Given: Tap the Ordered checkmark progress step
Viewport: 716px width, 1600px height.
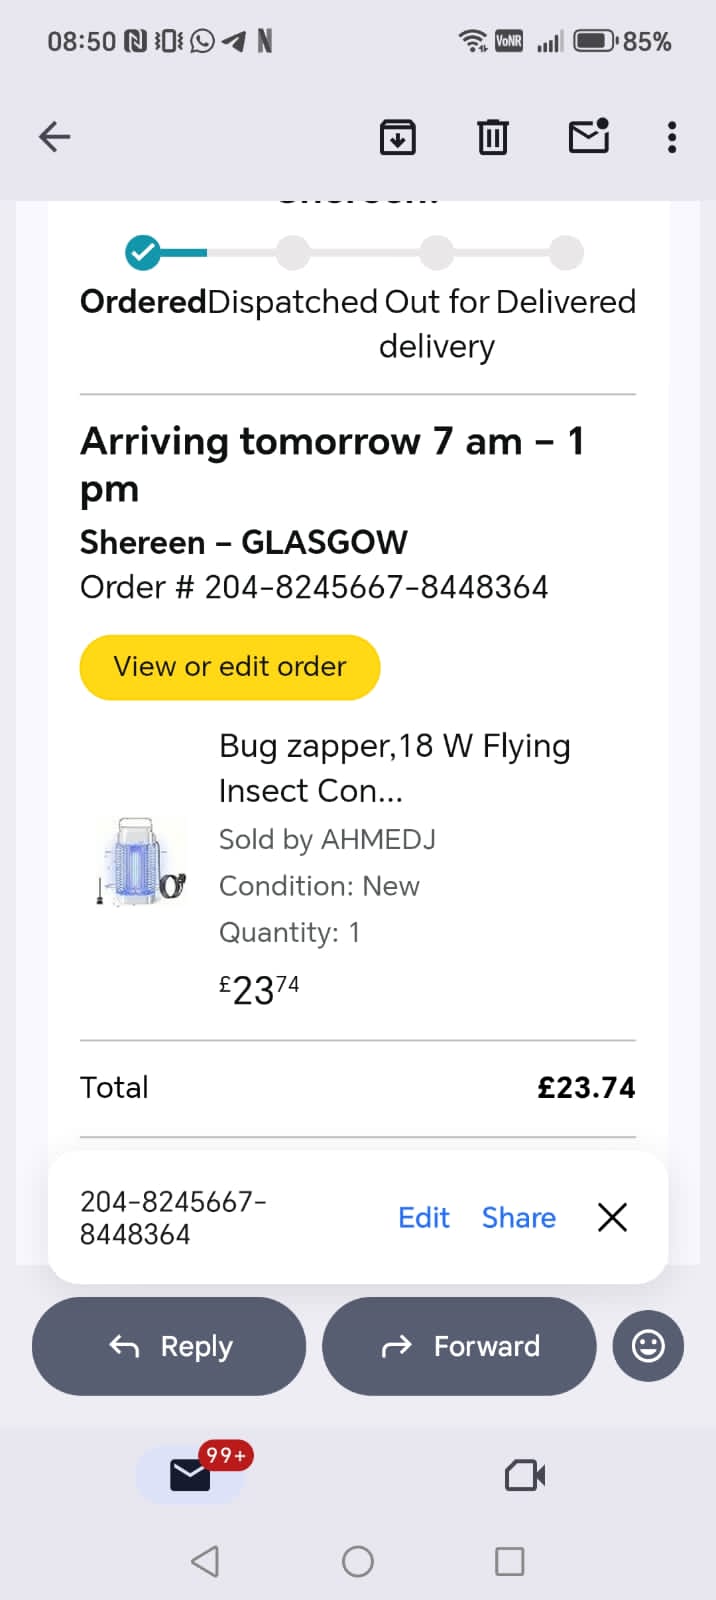Looking at the screenshot, I should [143, 253].
